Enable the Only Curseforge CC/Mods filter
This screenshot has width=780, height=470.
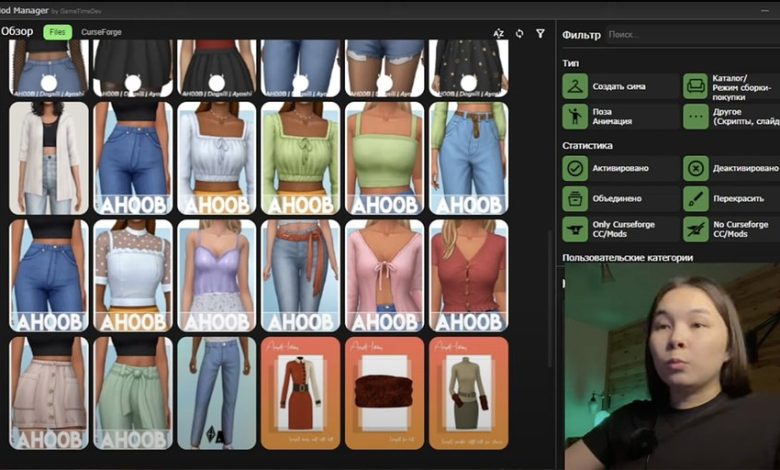(x=575, y=229)
